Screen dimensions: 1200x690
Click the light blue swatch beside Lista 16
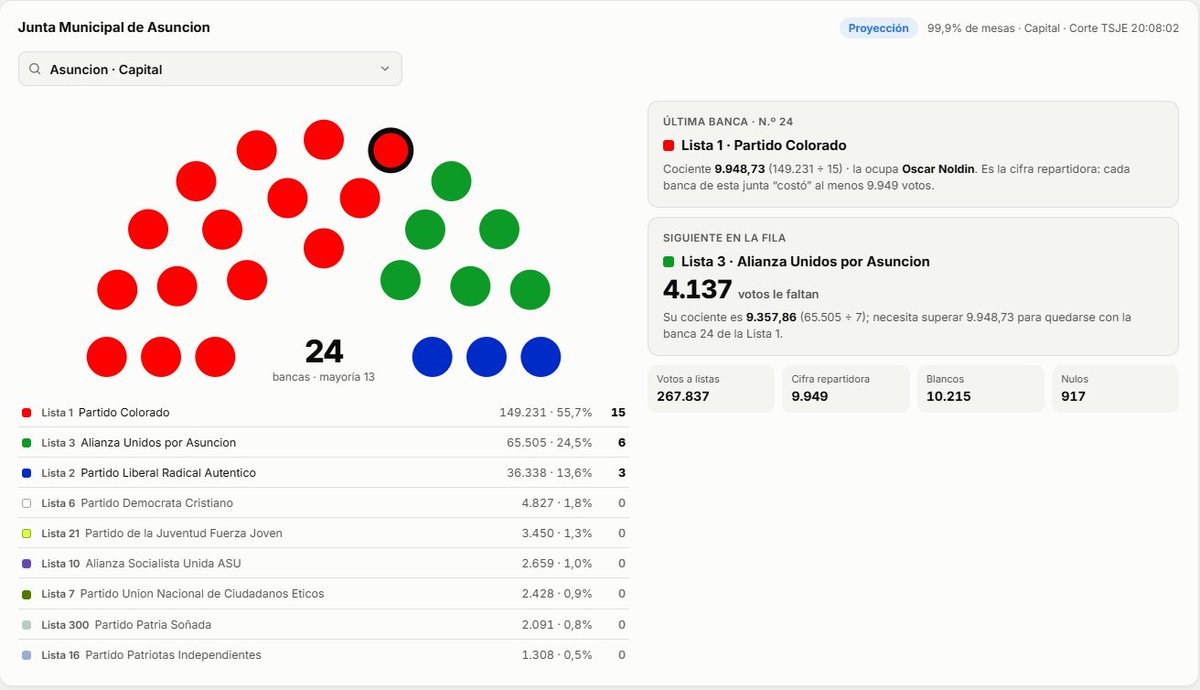coord(27,655)
